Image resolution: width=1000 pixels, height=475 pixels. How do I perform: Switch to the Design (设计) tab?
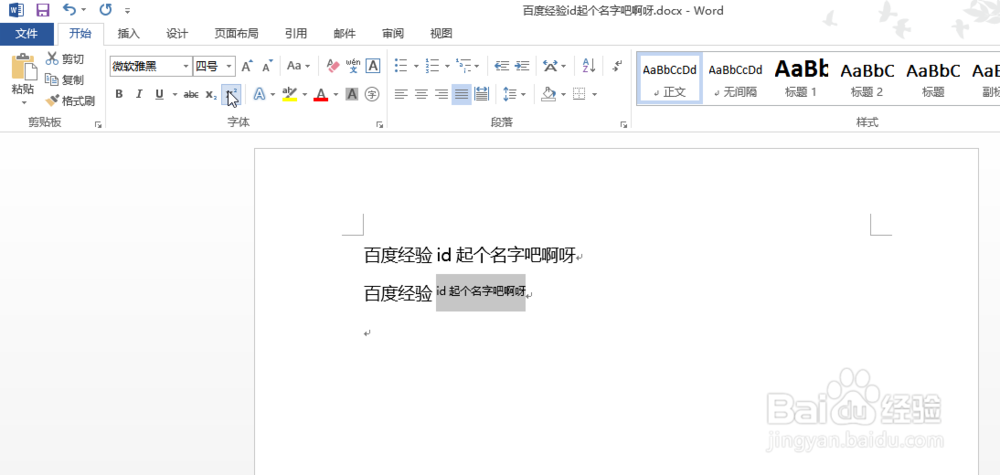pyautogui.click(x=177, y=34)
